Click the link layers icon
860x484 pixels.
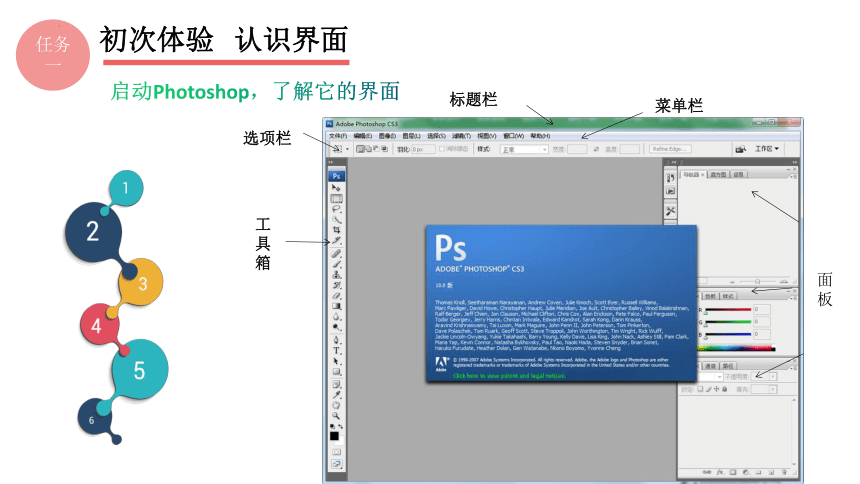(x=707, y=472)
